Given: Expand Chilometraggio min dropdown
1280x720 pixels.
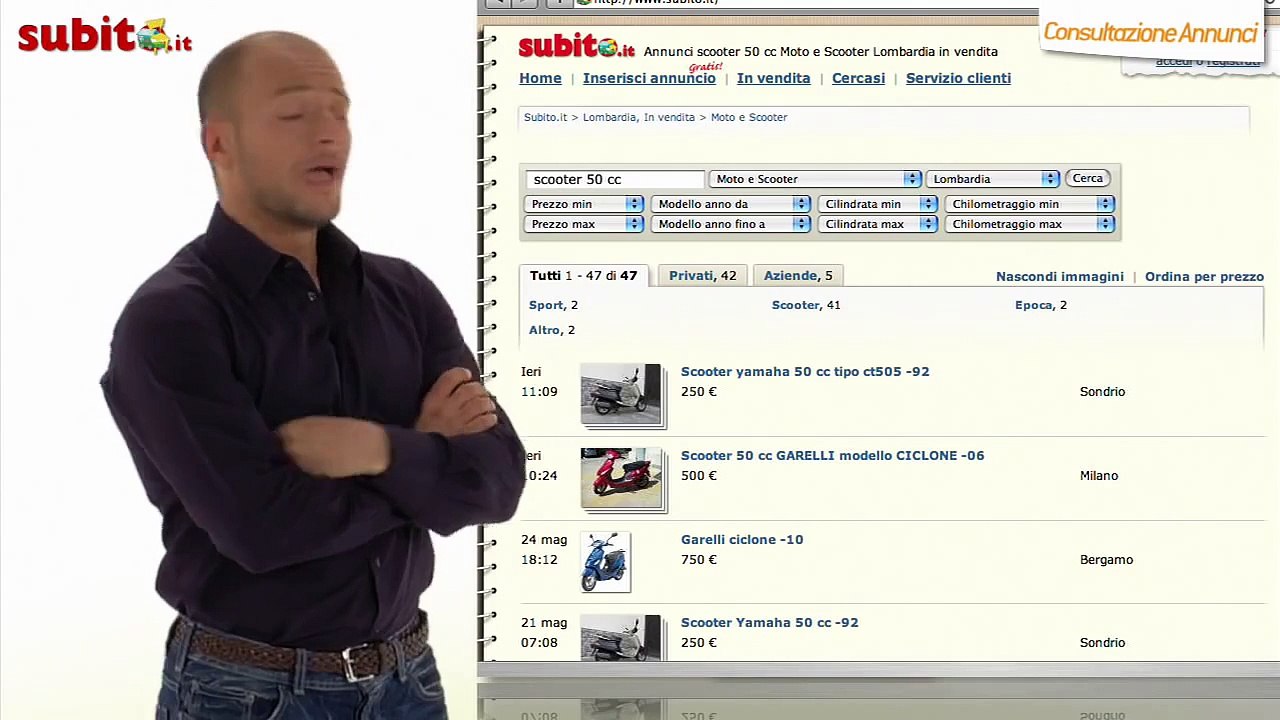Looking at the screenshot, I should 1029,204.
